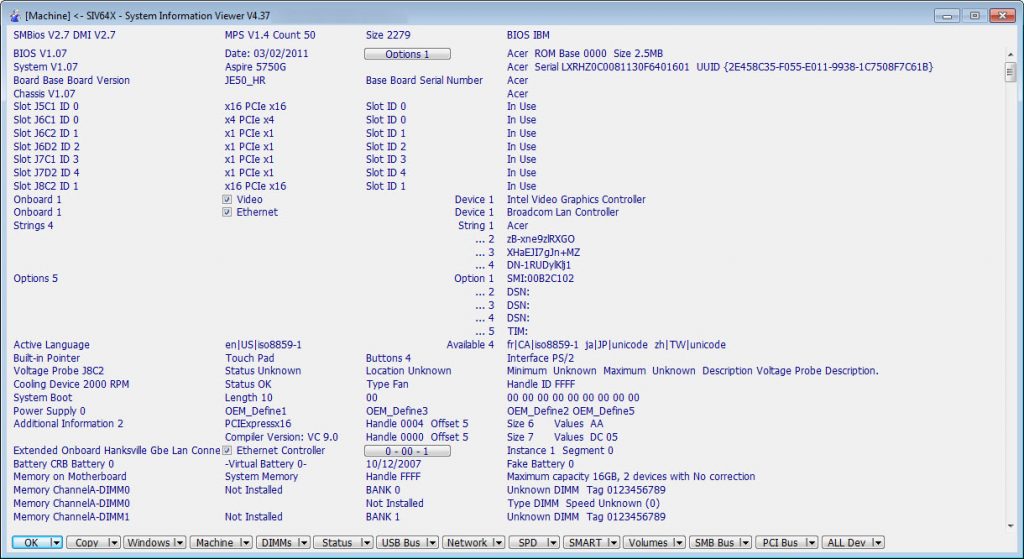The height and width of the screenshot is (559, 1024).
Task: Click 'Compiler Version: VC 9.0' text
Action: pos(281,438)
